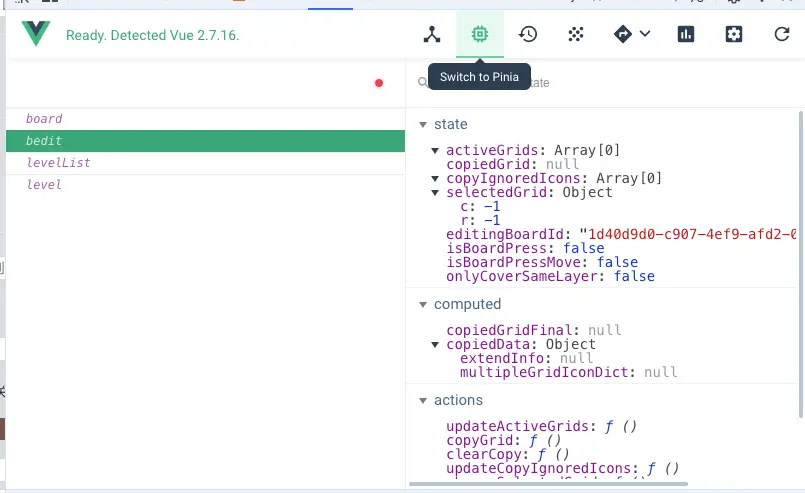Expand the activeGrids array
This screenshot has width=805, height=493.
pyautogui.click(x=435, y=150)
